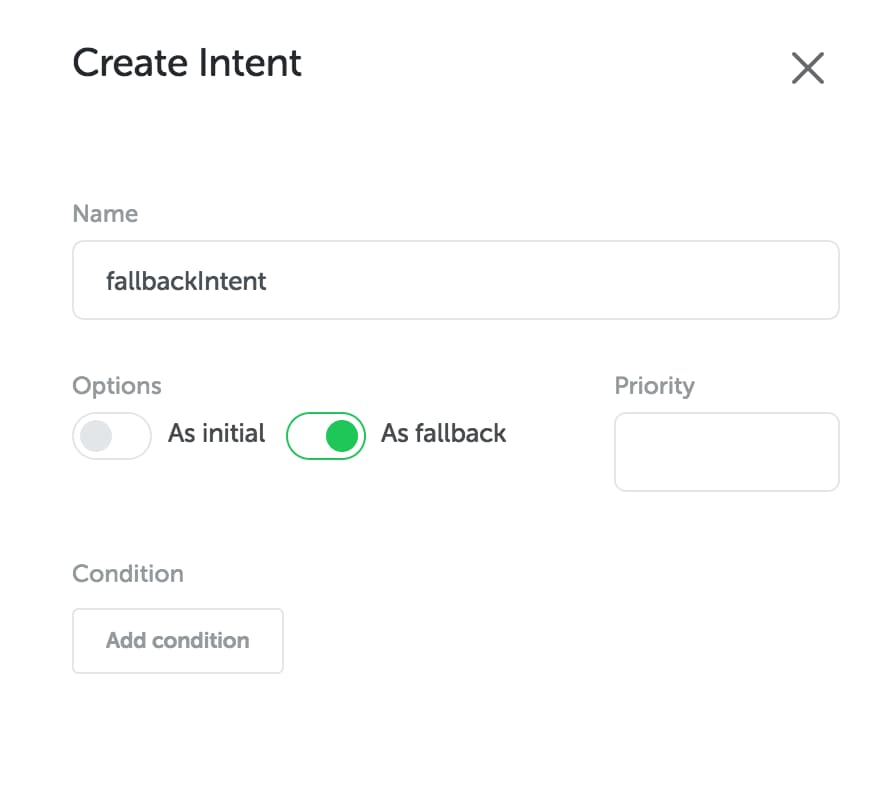Select the "As fallback" label text

coord(443,433)
